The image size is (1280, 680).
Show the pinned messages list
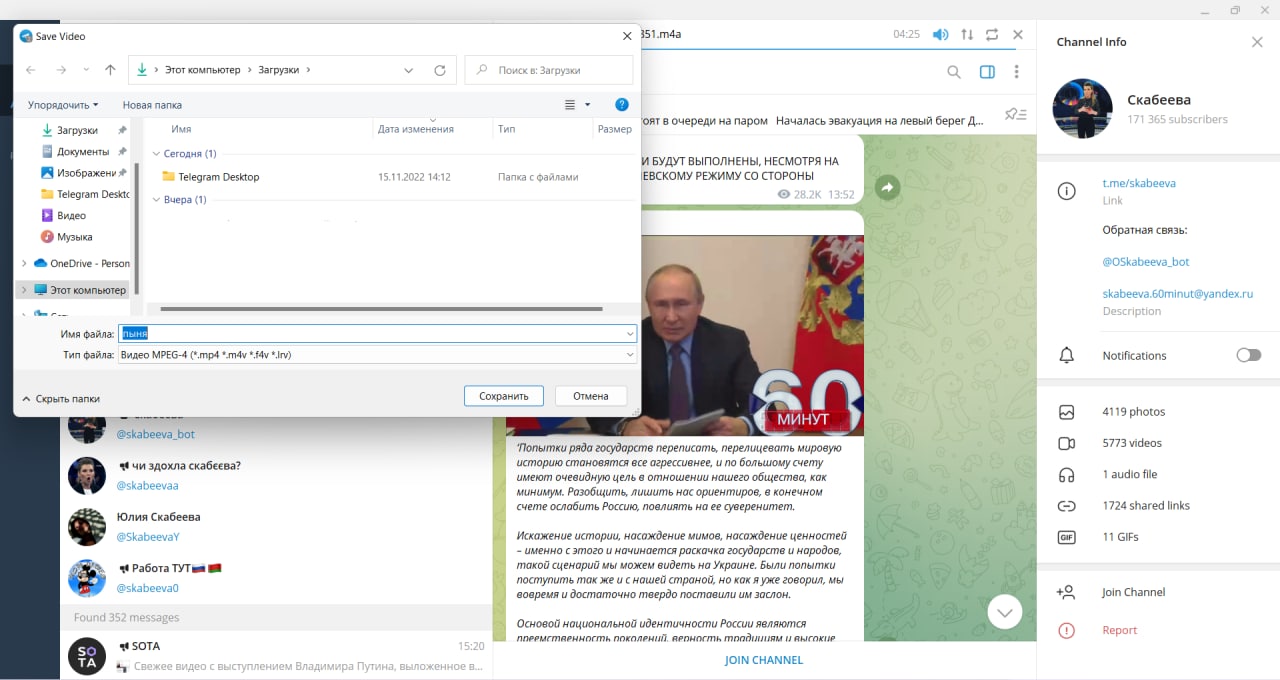[x=1016, y=114]
